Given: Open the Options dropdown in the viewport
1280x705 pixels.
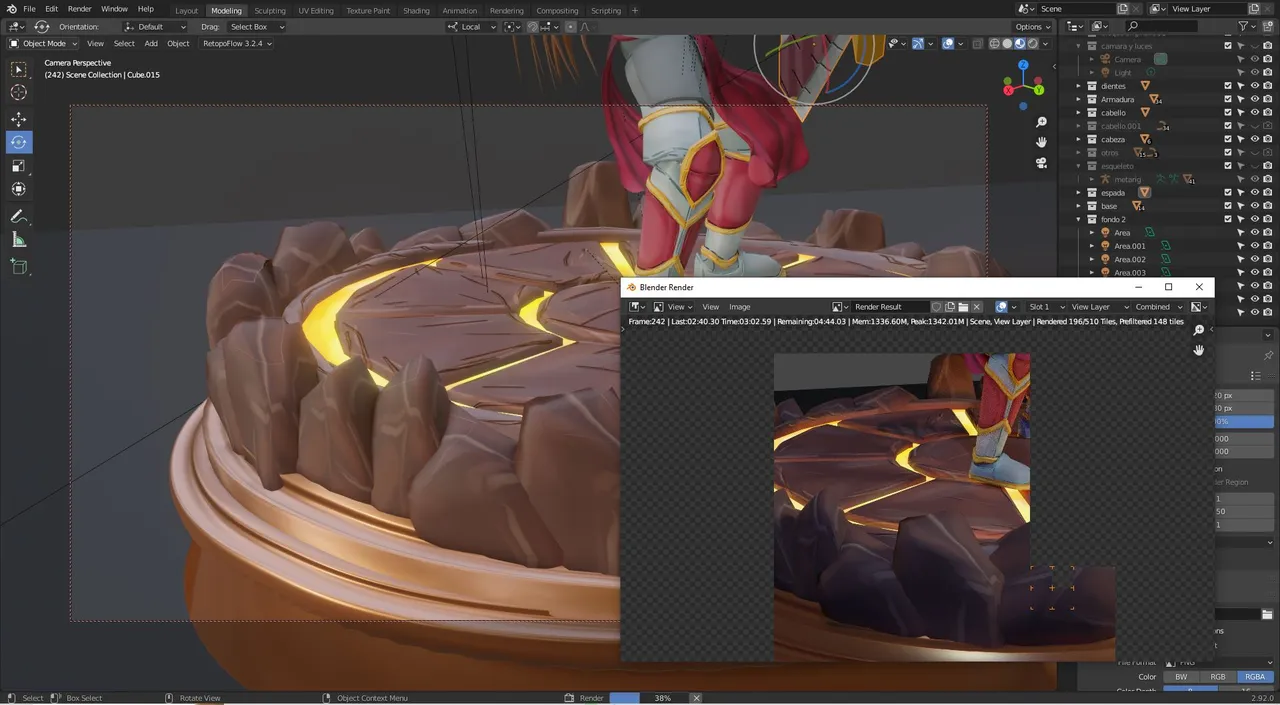Looking at the screenshot, I should 1032,27.
